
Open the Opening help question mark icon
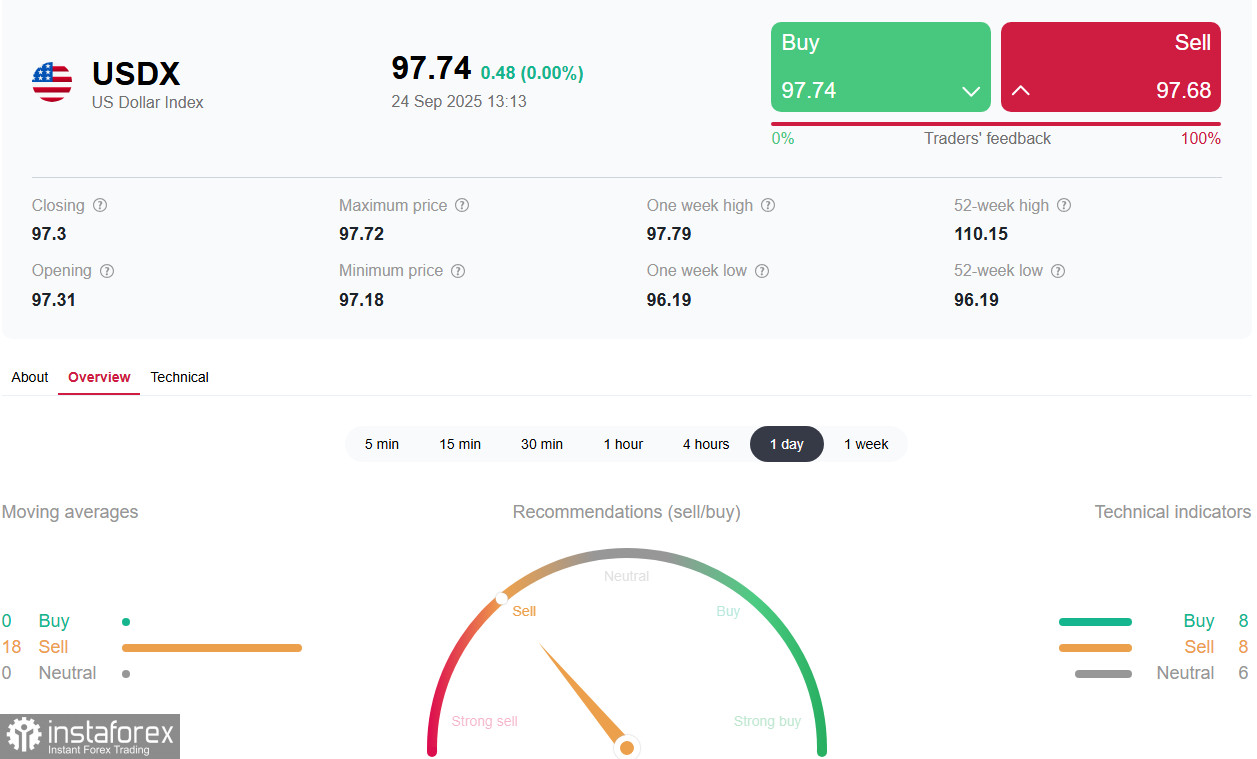tap(107, 271)
